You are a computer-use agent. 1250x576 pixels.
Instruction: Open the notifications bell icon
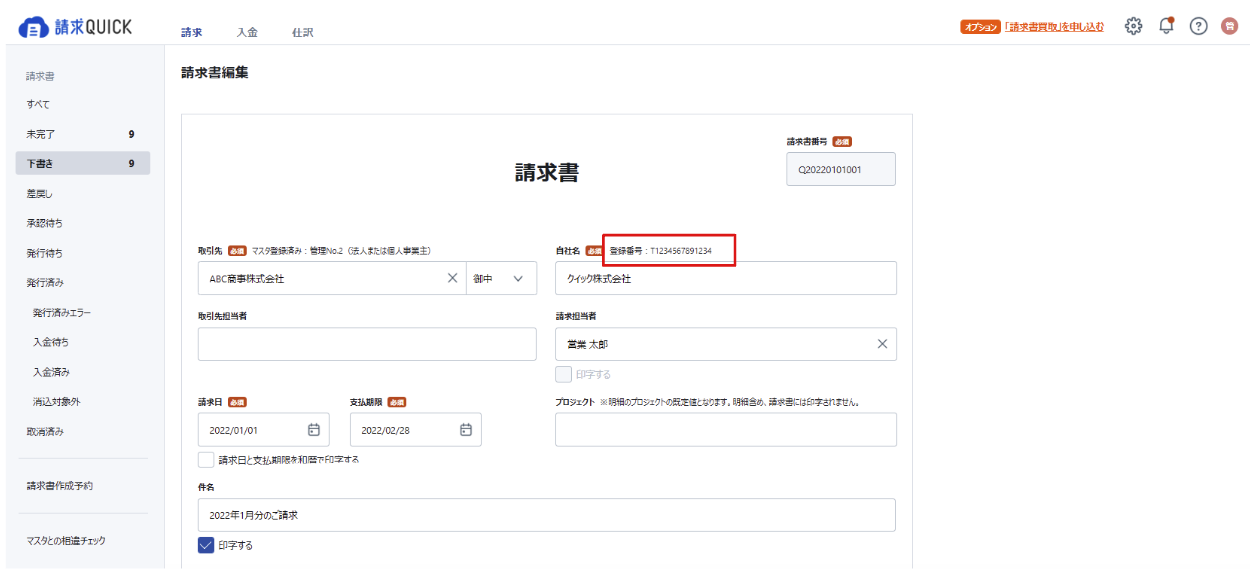coord(1166,27)
